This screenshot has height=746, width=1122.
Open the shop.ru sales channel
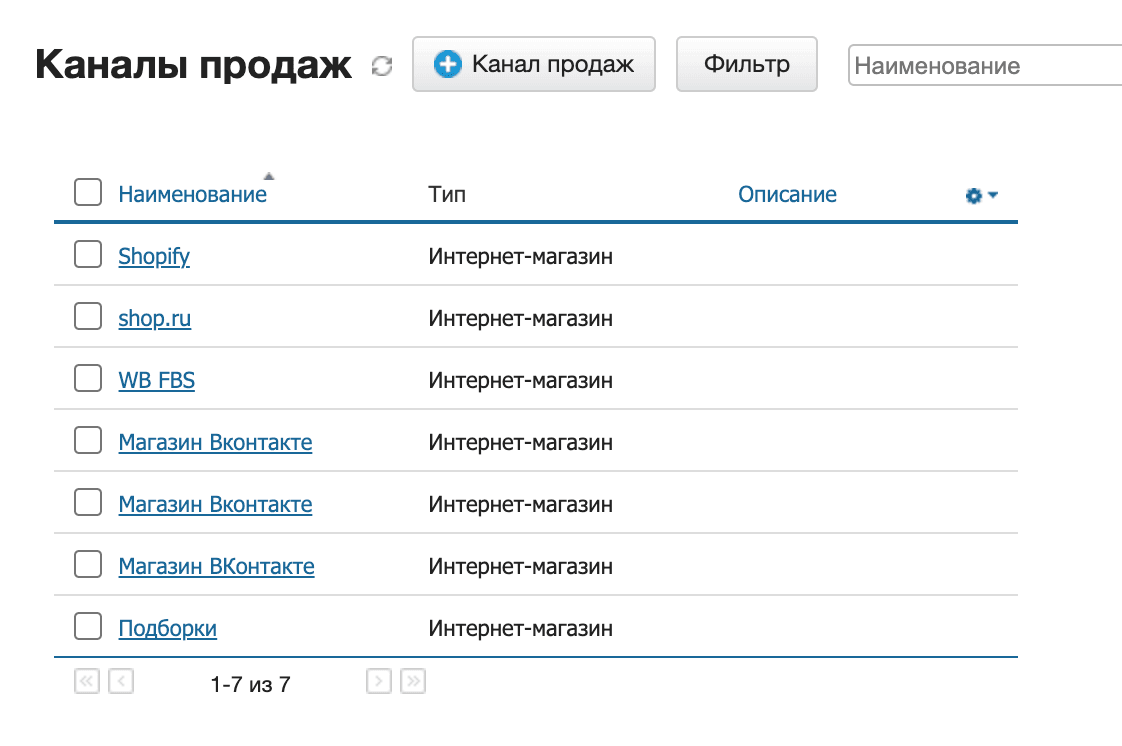(x=153, y=318)
